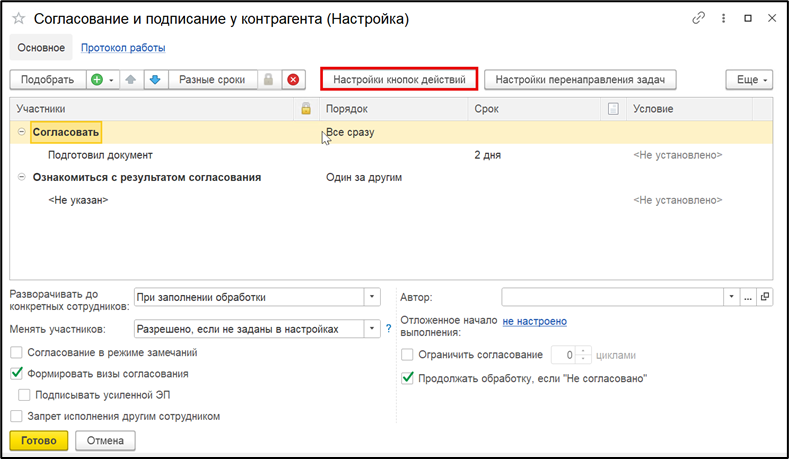This screenshot has height=459, width=789.
Task: Click the Участники column header
Action: (x=152, y=109)
